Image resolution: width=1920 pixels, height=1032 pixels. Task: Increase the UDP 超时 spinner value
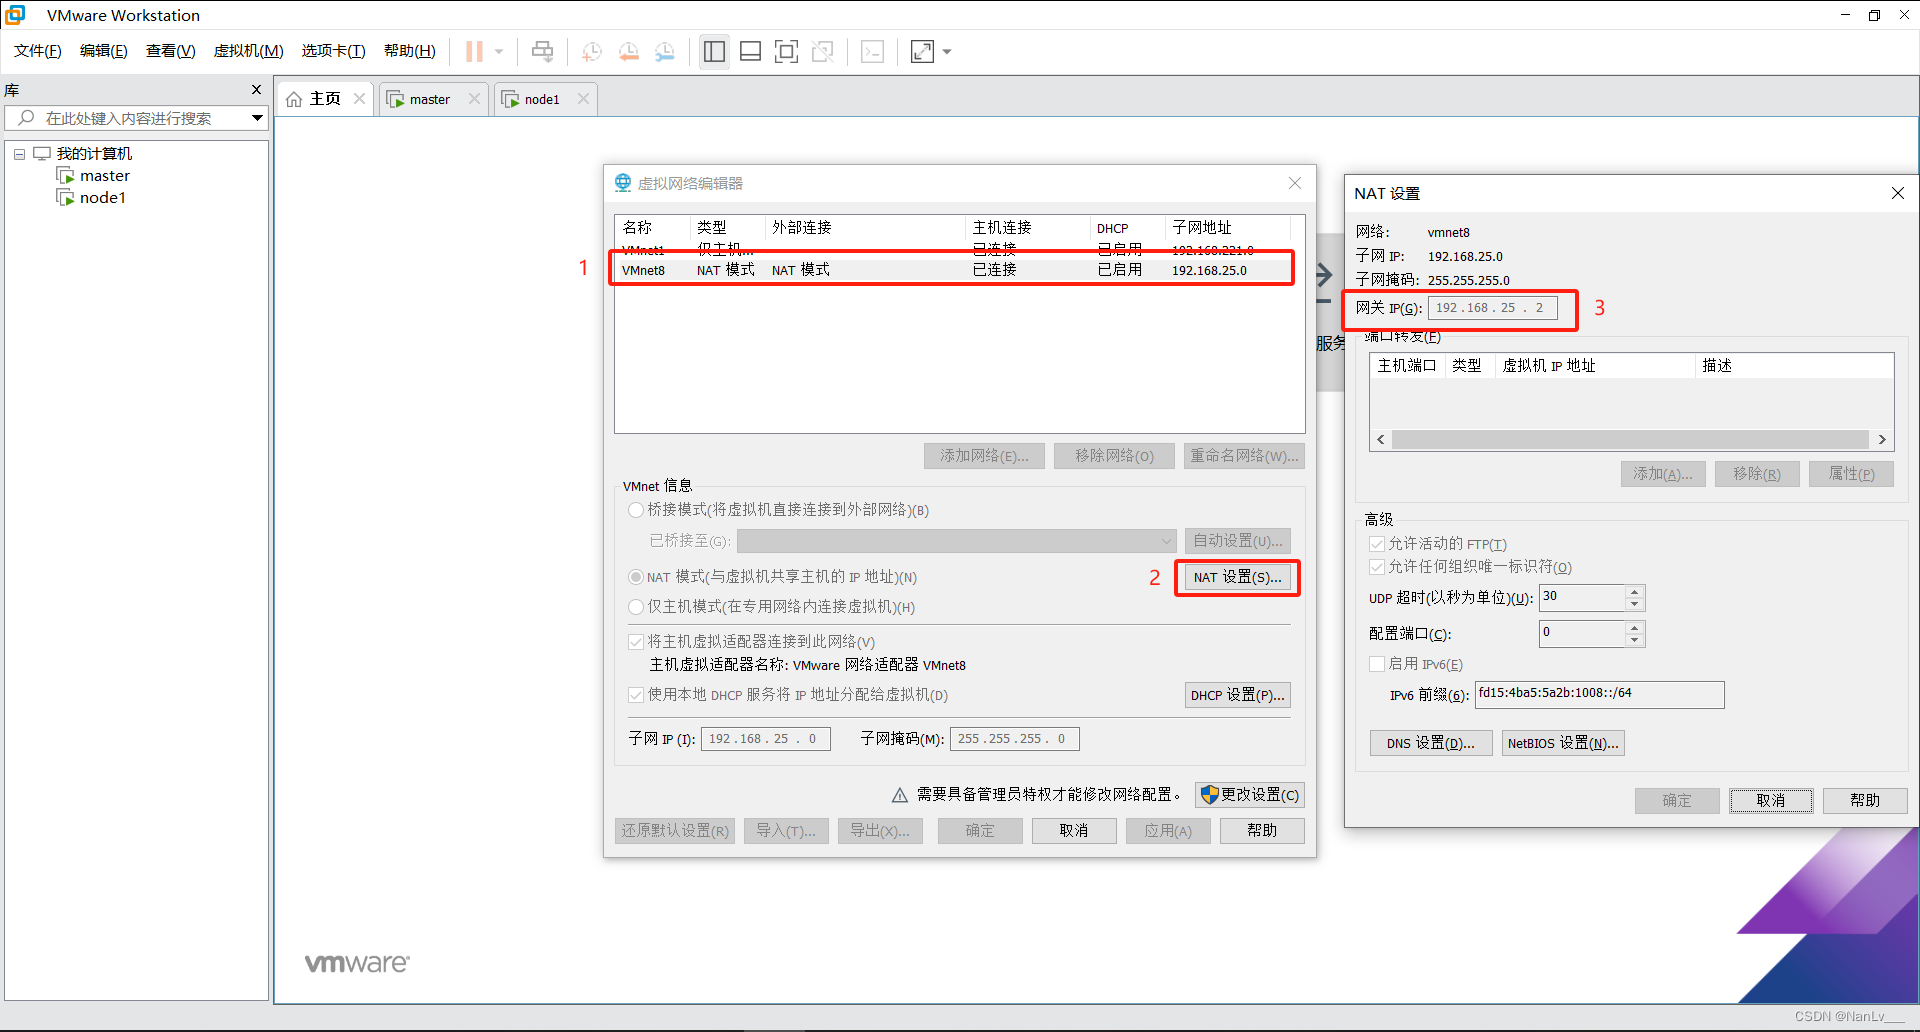pos(1634,591)
